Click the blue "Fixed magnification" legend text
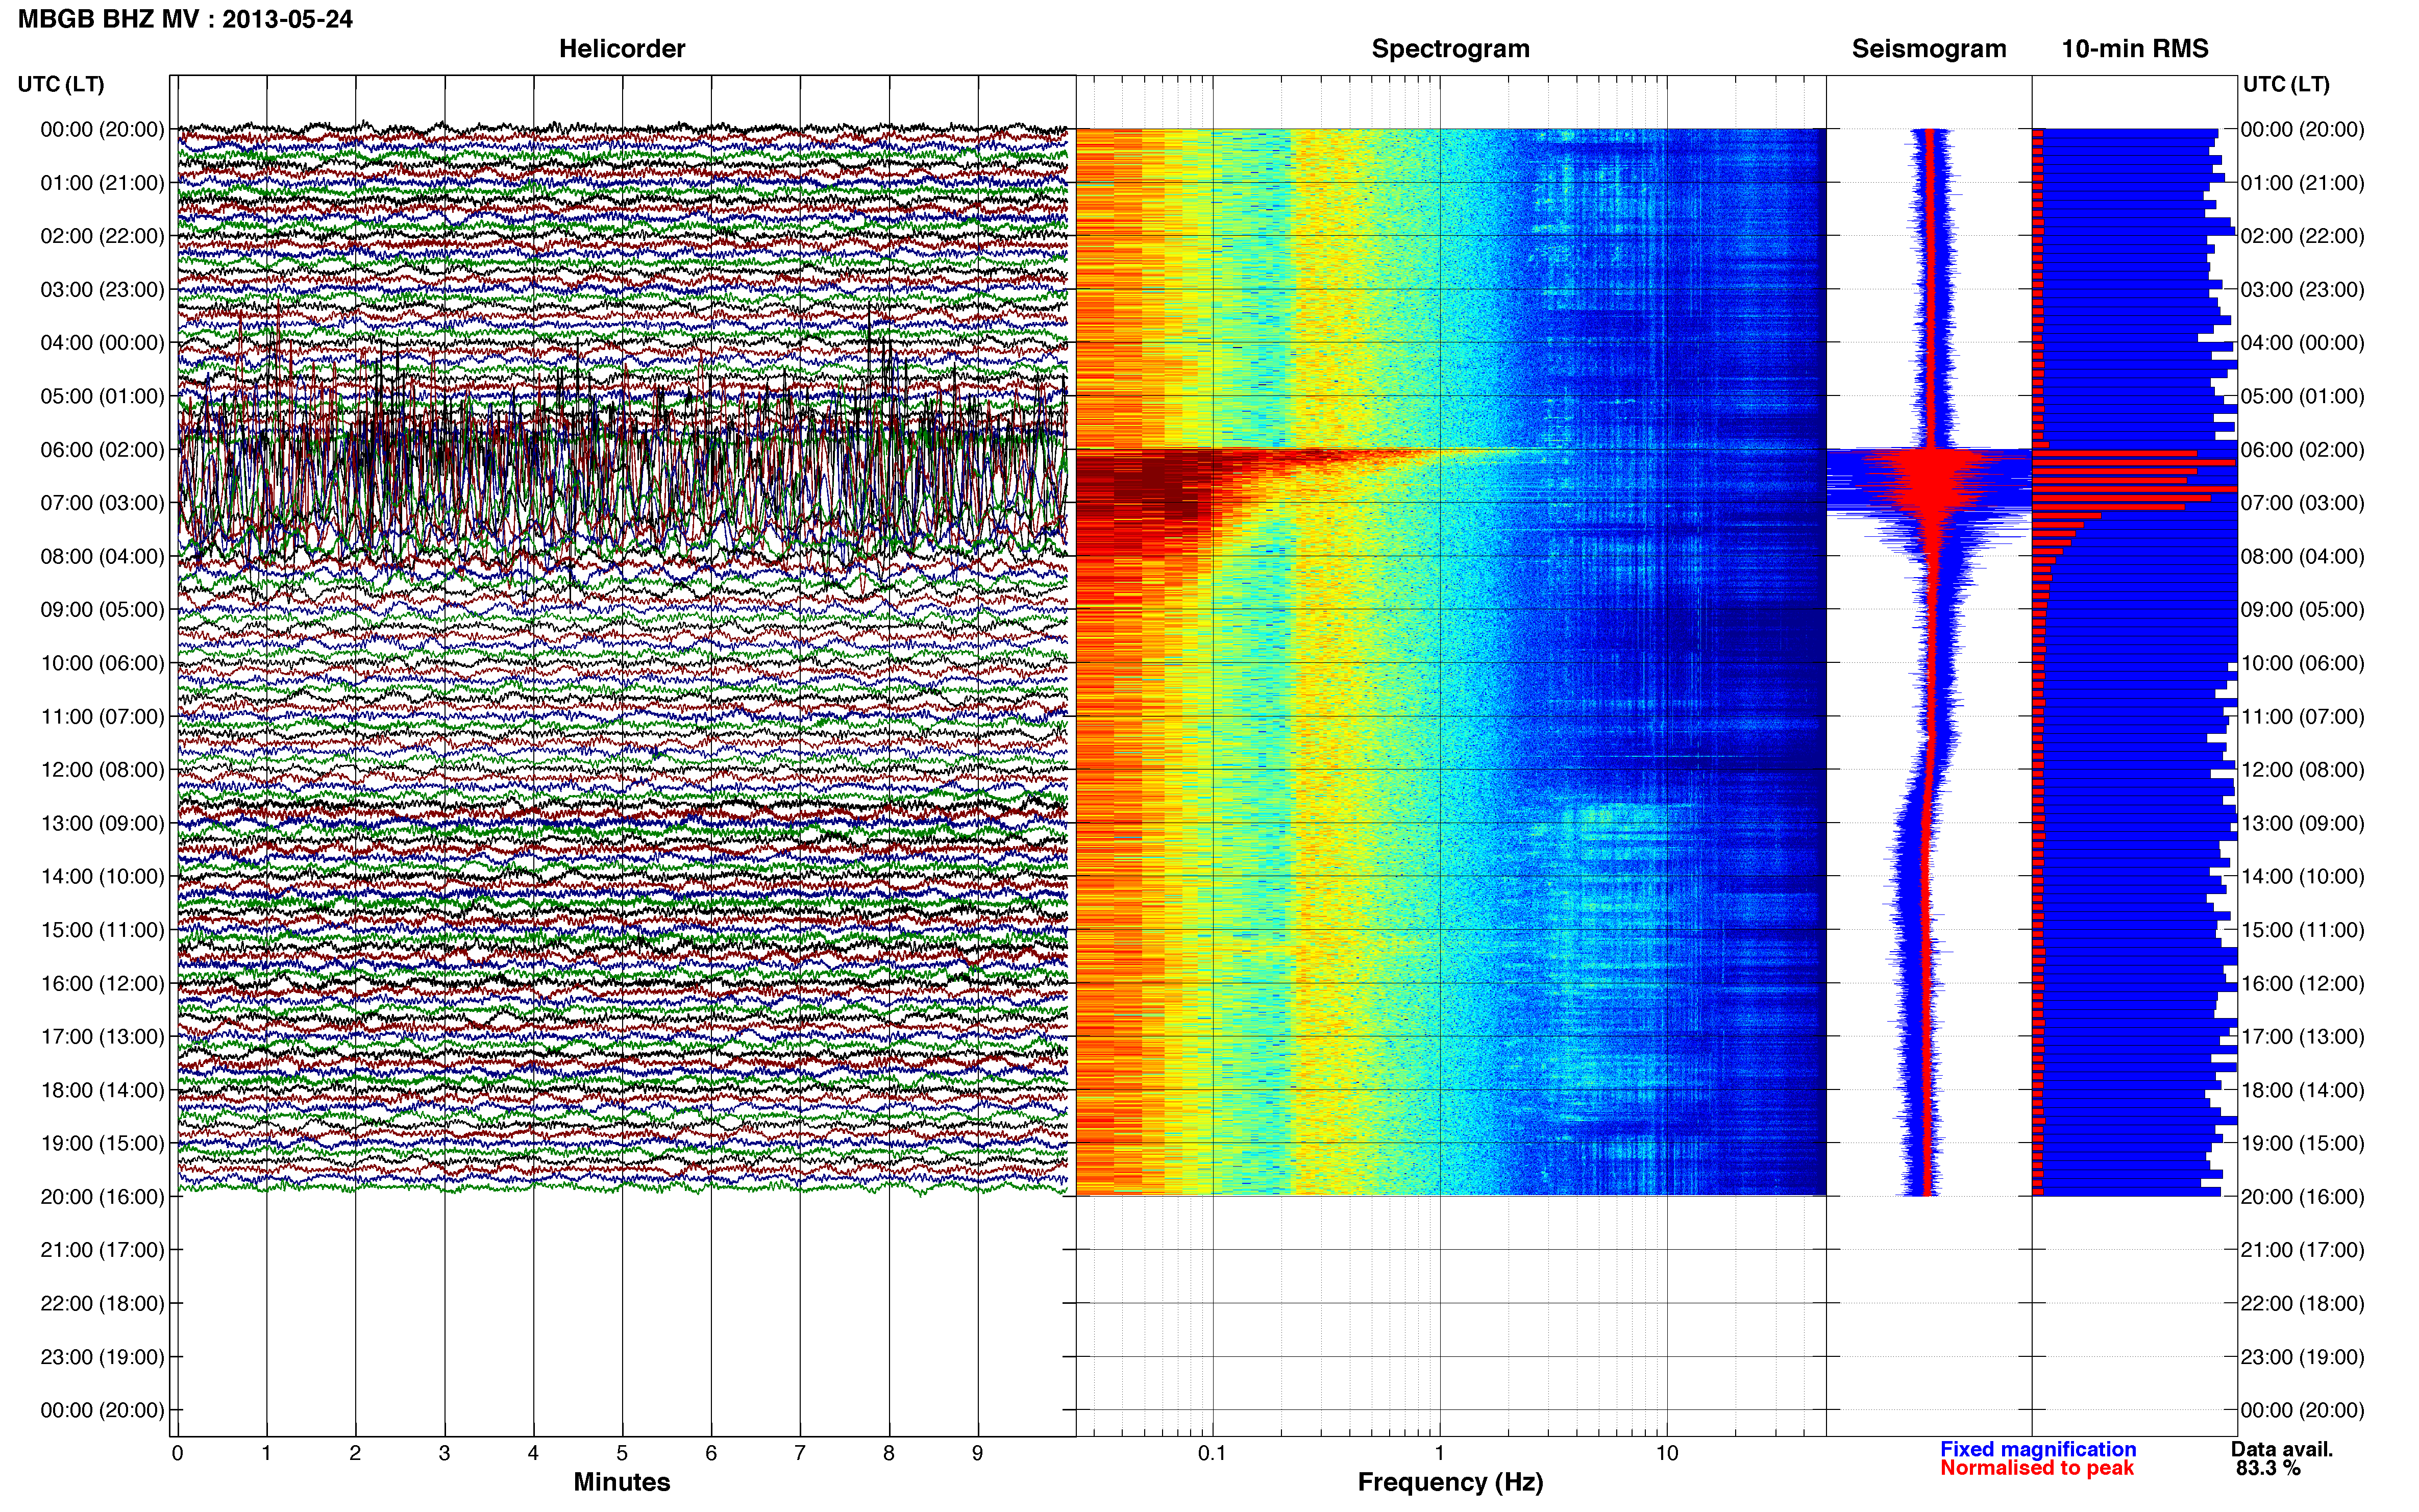The image size is (2419, 1512). pos(2038,1449)
